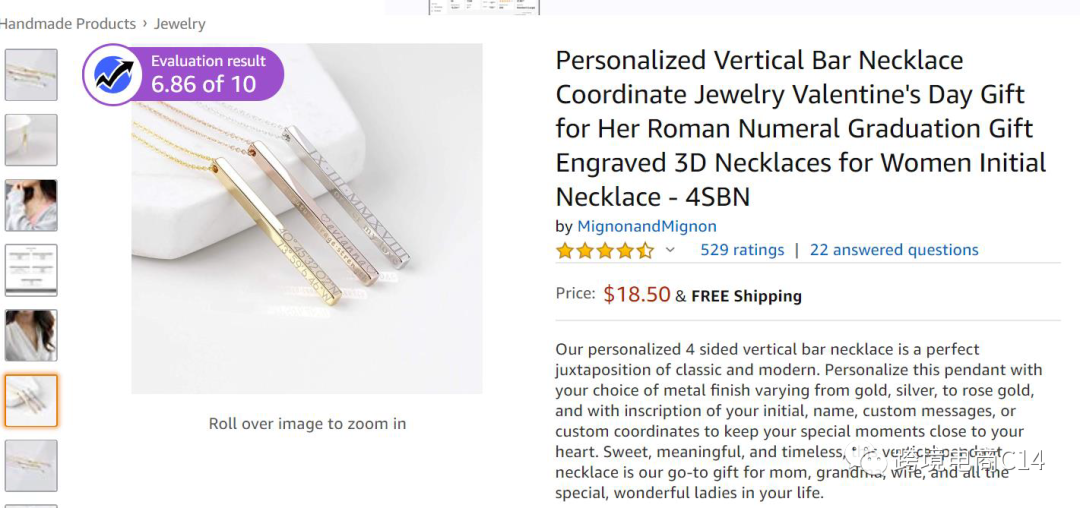This screenshot has height=508, width=1080.
Task: Show the fifth thumbnail with dark-haired model
Action: click(31, 335)
